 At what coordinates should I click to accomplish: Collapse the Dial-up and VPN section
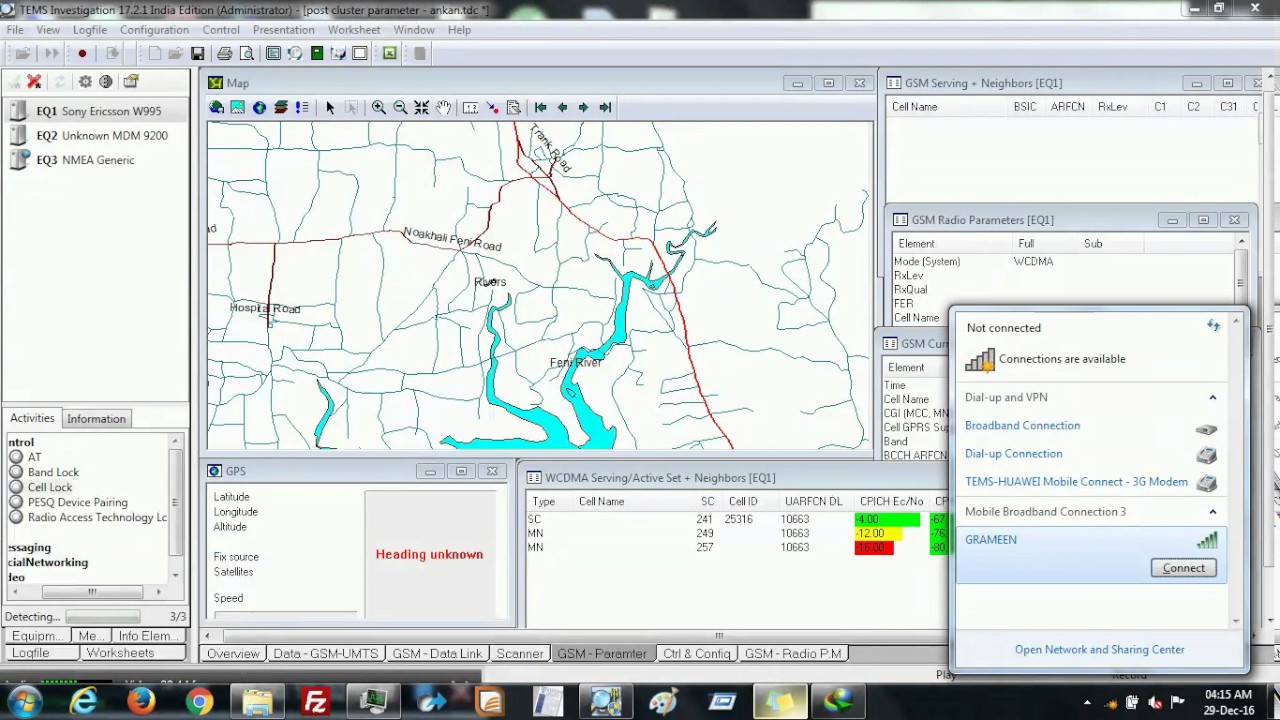tap(1212, 397)
